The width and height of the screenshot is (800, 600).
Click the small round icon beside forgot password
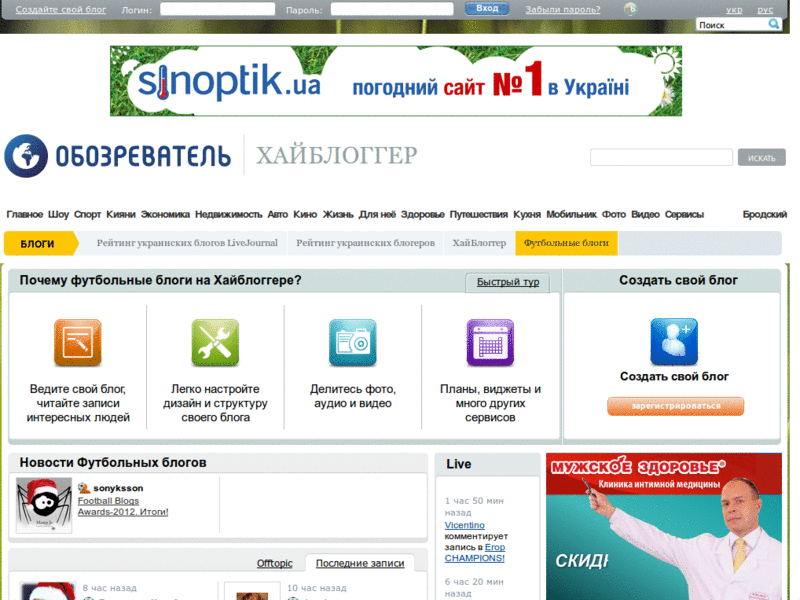pos(631,9)
